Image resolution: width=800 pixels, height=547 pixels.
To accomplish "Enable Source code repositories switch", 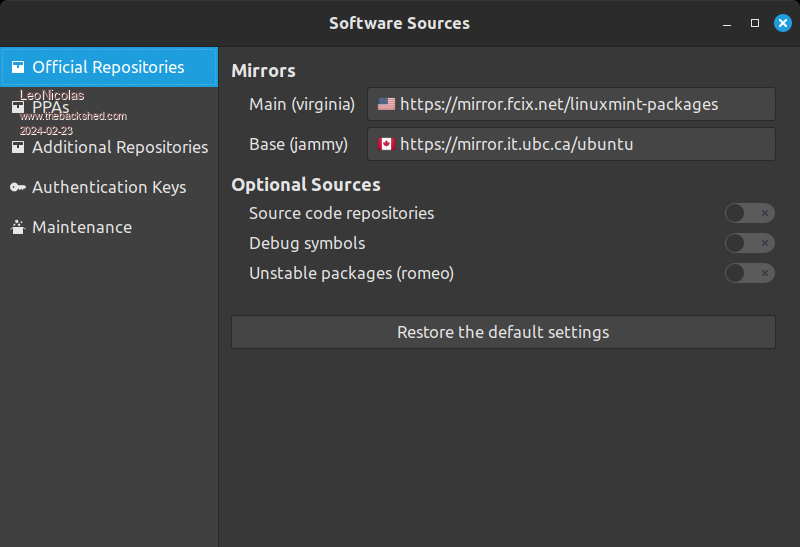I will [749, 213].
